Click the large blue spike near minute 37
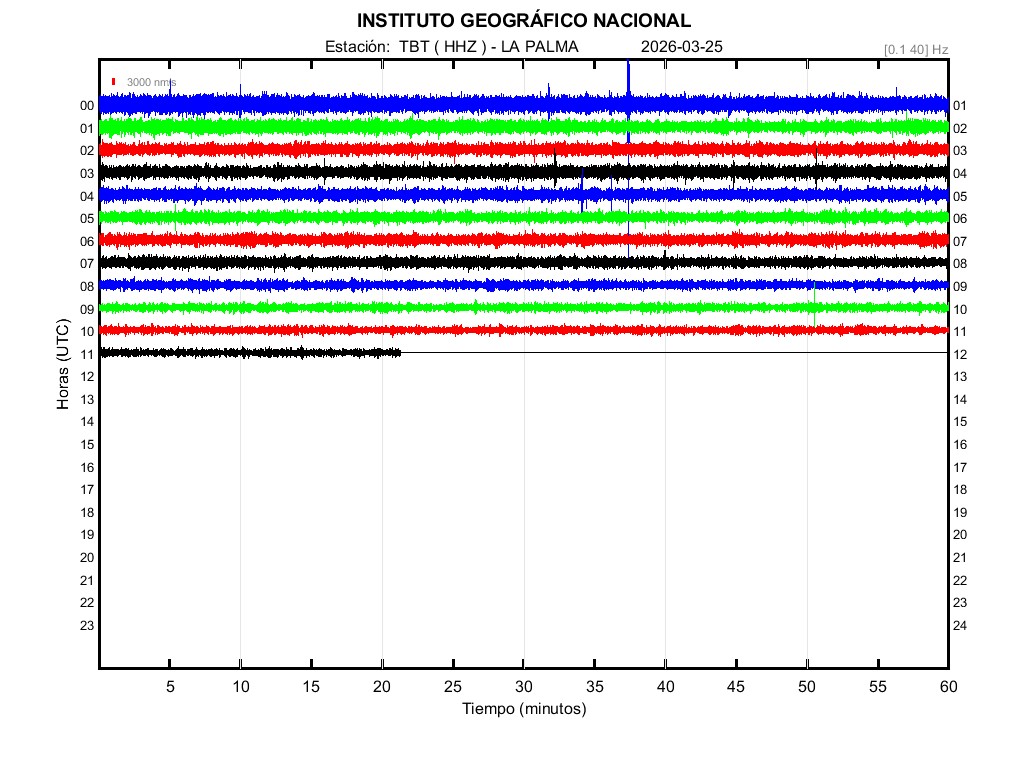This screenshot has height=768, width=1024. pyautogui.click(x=628, y=80)
